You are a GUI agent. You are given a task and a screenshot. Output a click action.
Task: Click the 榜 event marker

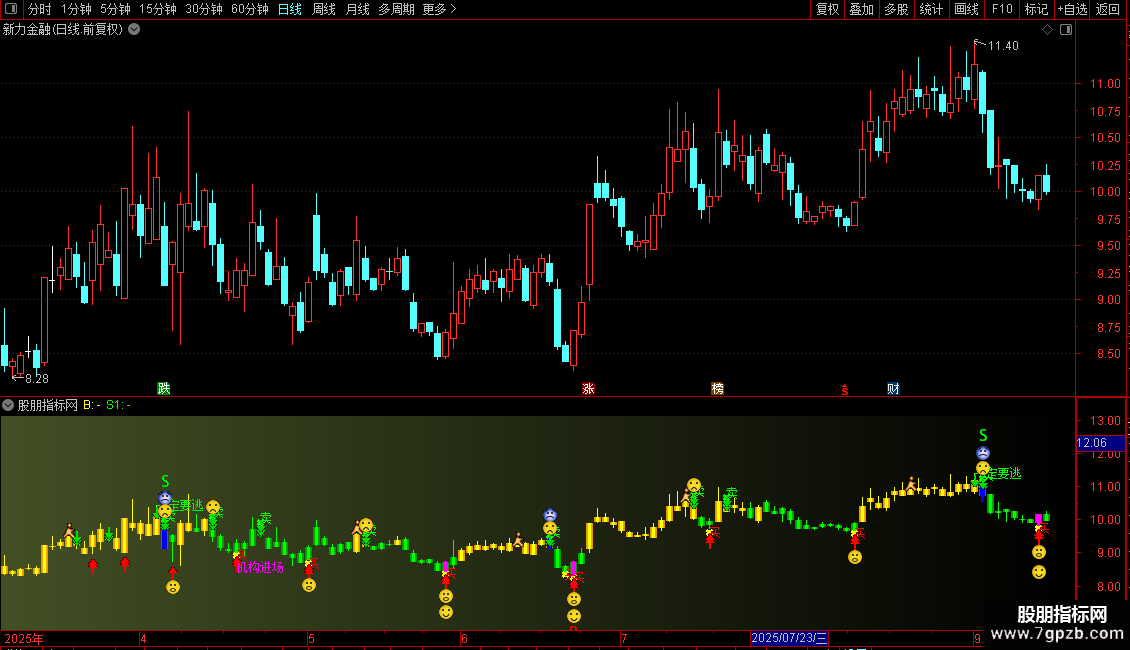(x=717, y=388)
